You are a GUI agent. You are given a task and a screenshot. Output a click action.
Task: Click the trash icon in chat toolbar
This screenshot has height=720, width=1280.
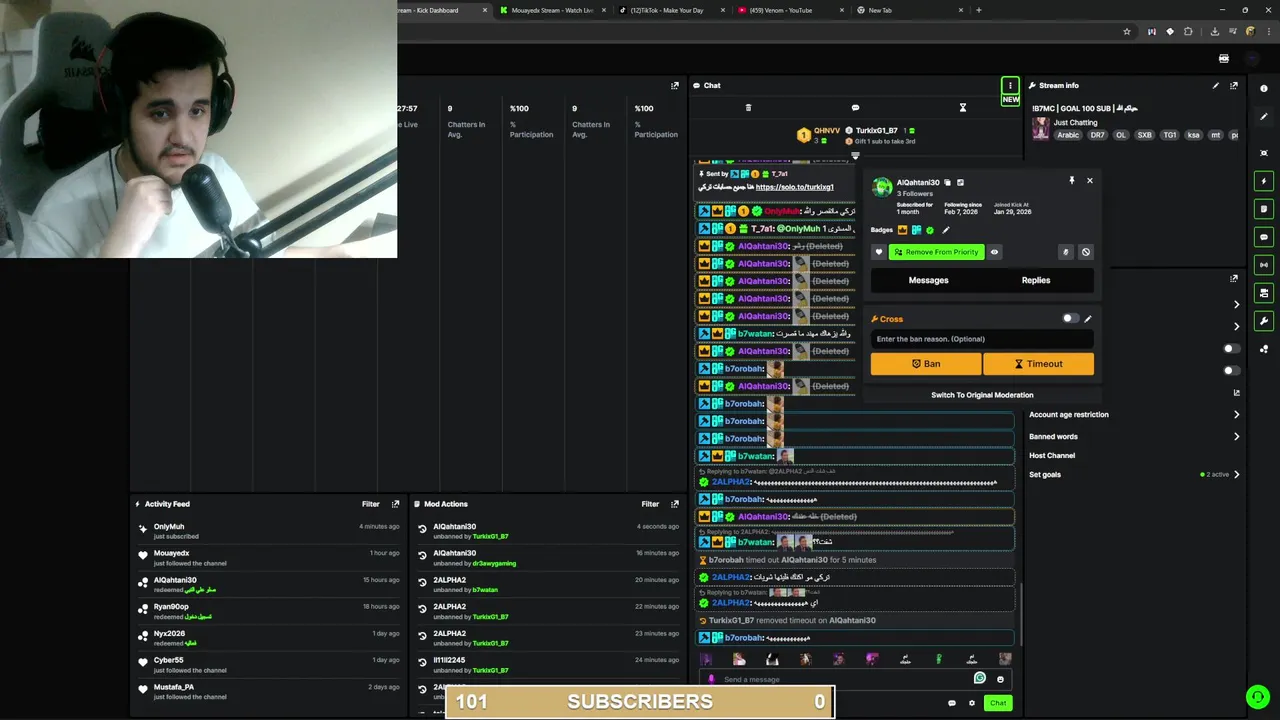tap(748, 108)
